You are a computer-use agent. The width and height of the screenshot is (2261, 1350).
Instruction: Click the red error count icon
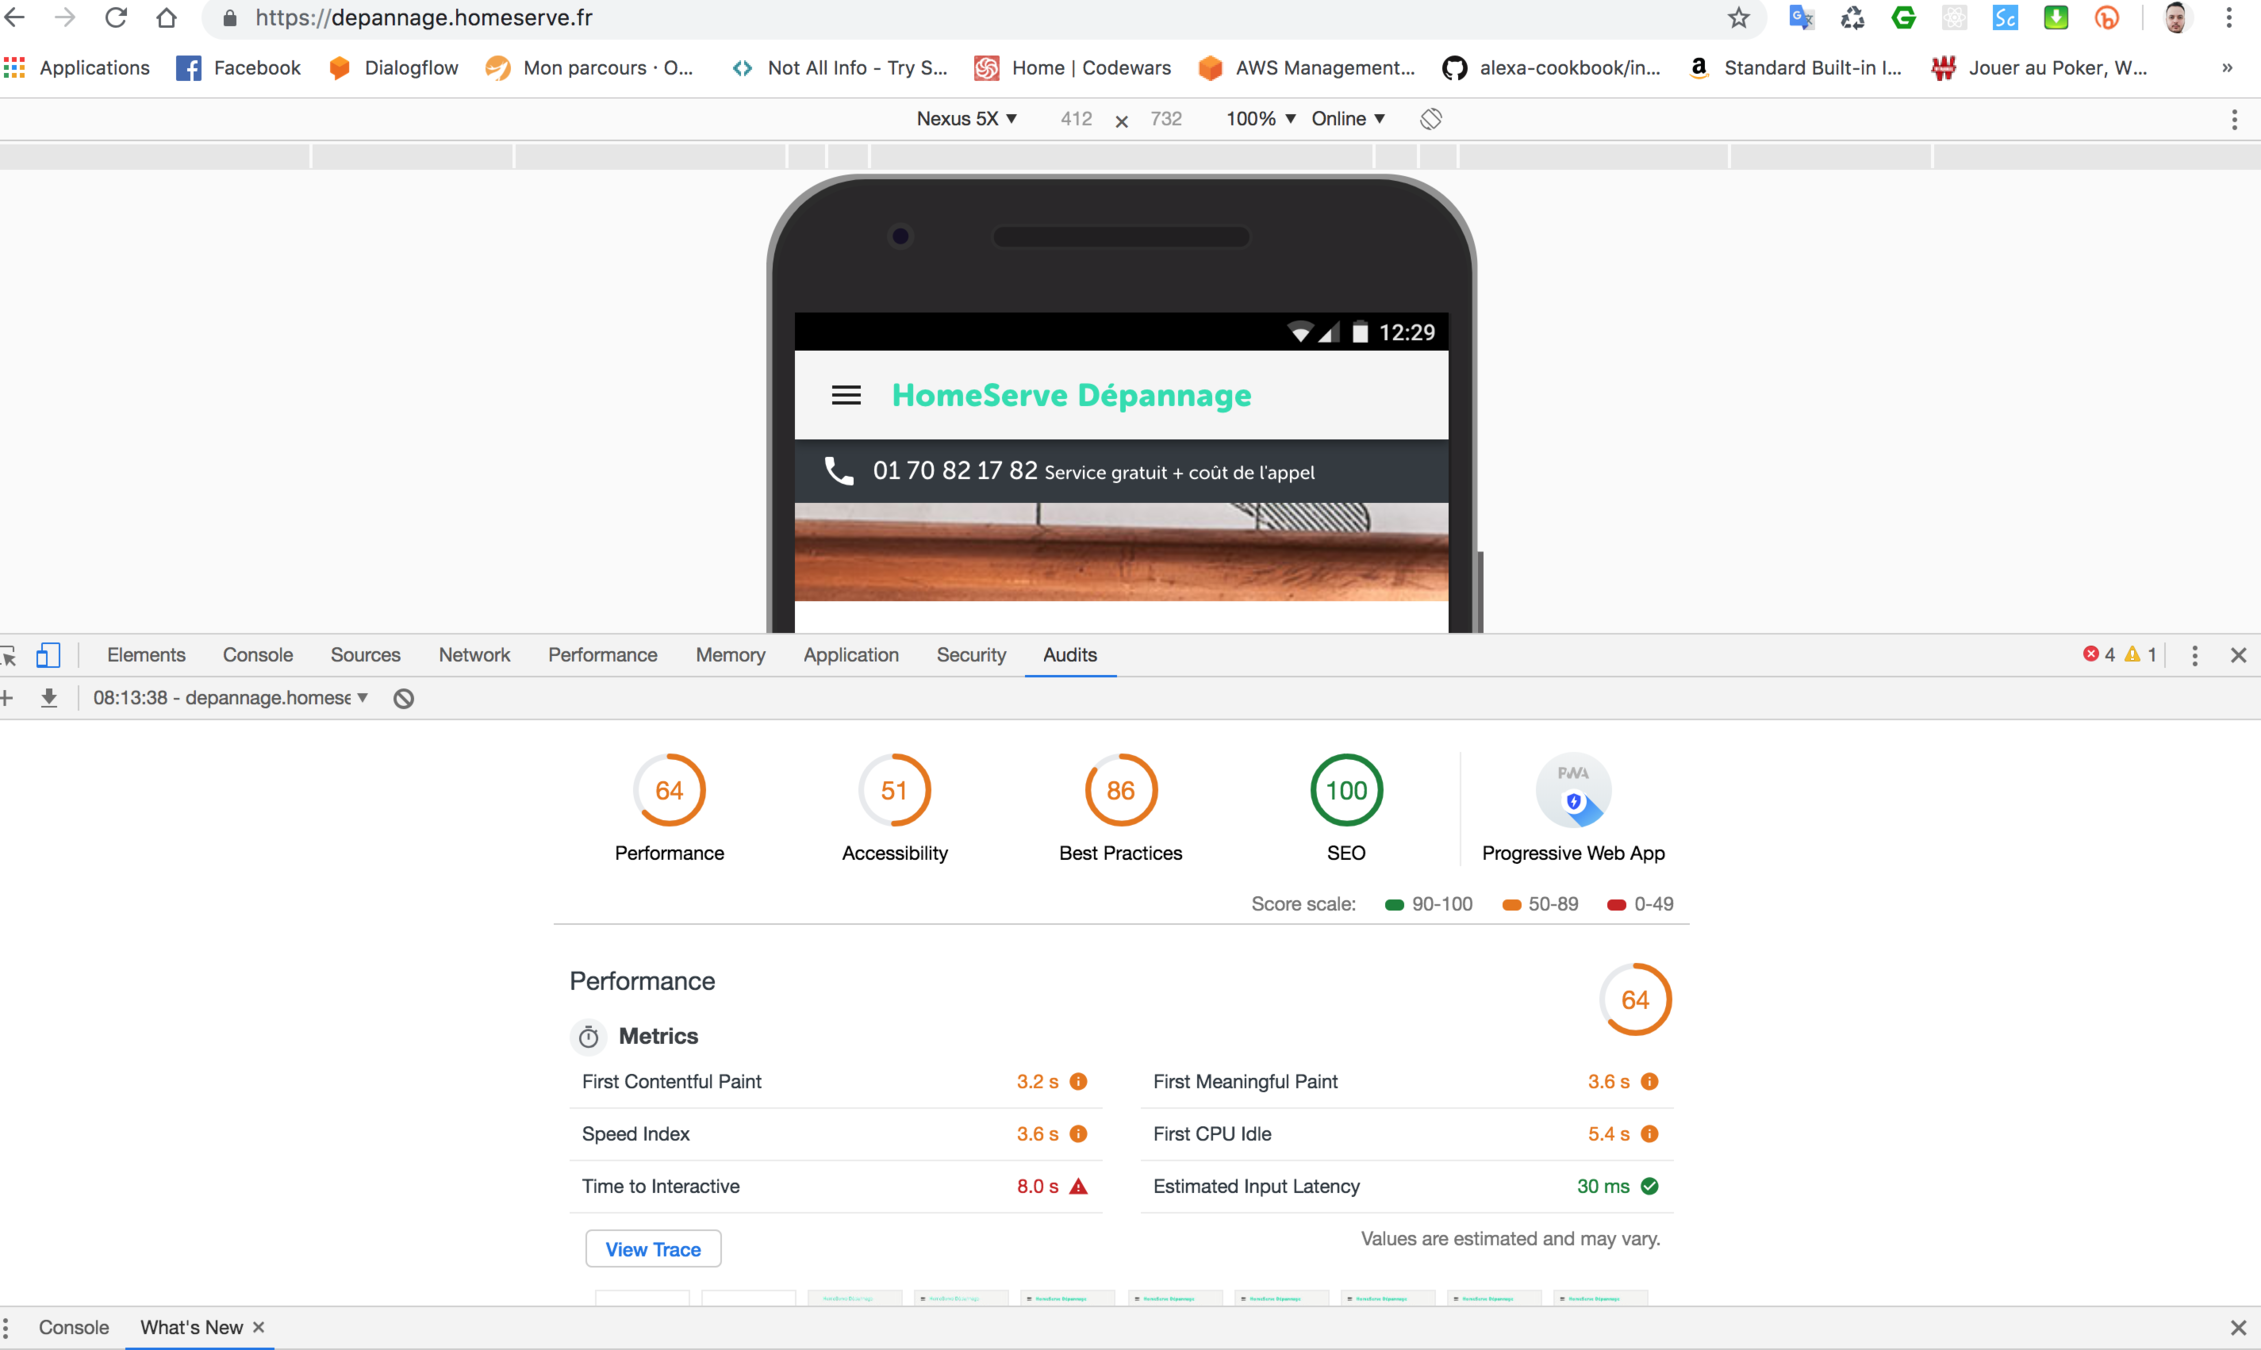(x=2090, y=654)
